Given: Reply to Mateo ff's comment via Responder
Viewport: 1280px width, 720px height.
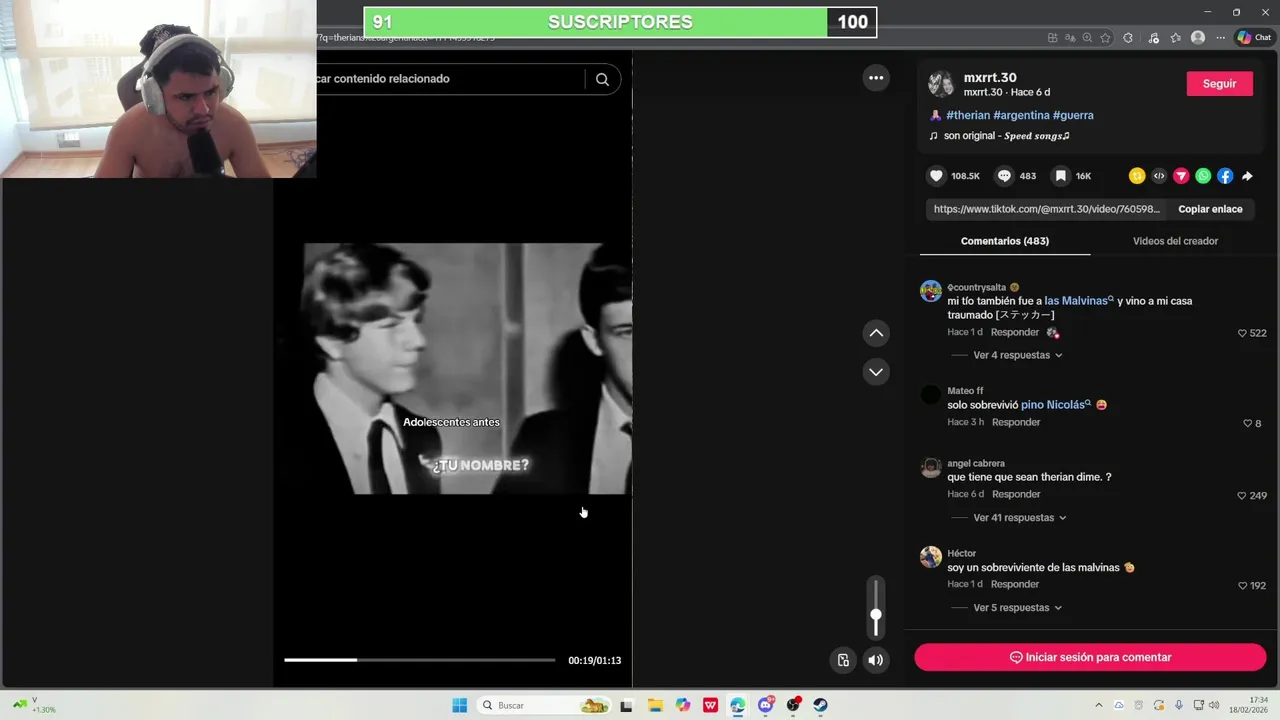Looking at the screenshot, I should coord(1016,422).
